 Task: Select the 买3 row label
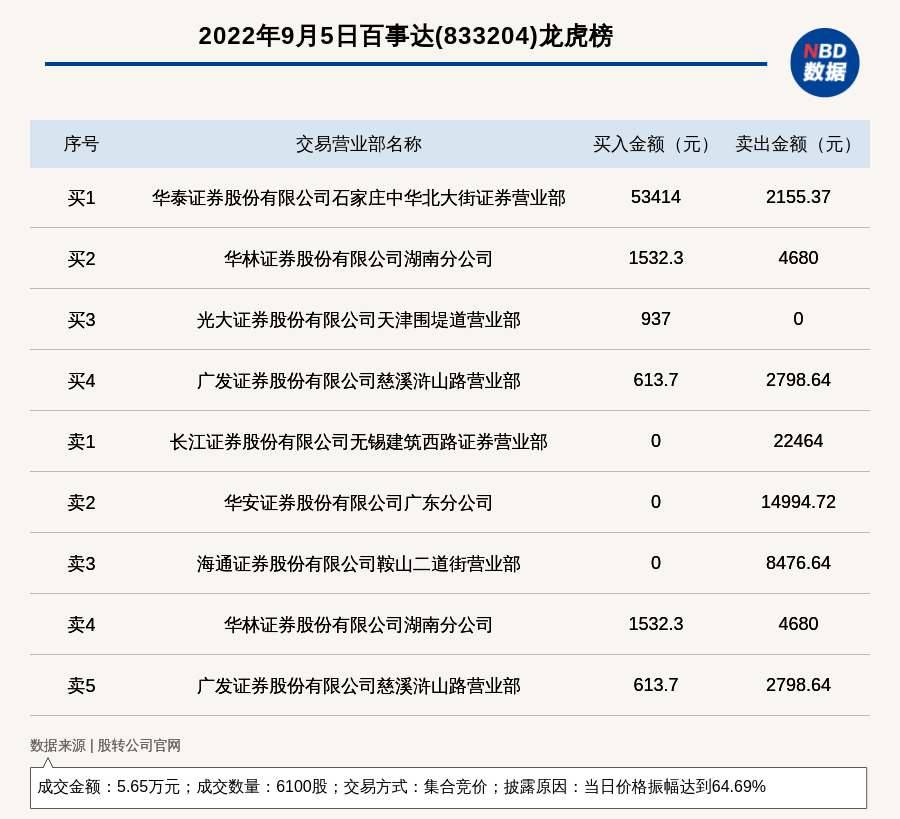click(81, 320)
